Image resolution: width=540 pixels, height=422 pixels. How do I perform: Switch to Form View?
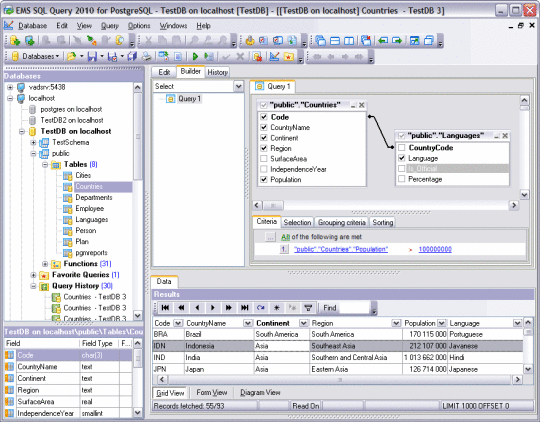coord(211,392)
